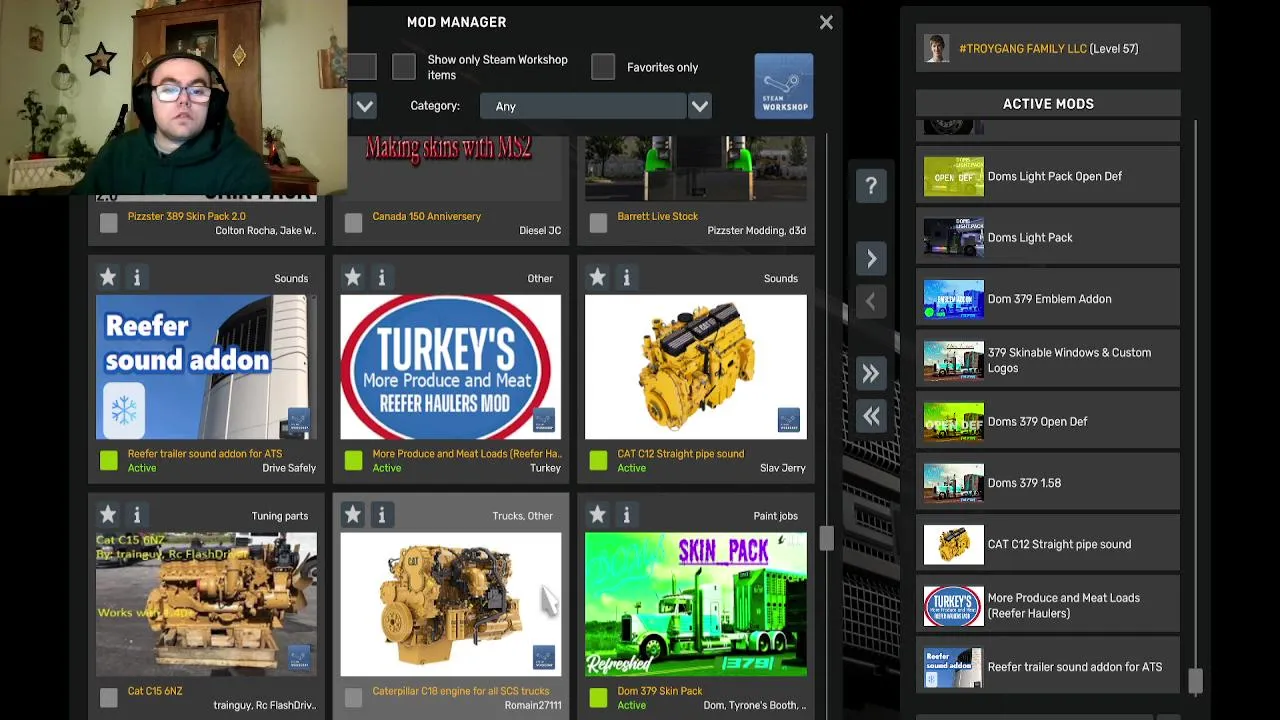
Task: Toggle Favorites only checkbox
Action: pyautogui.click(x=603, y=67)
